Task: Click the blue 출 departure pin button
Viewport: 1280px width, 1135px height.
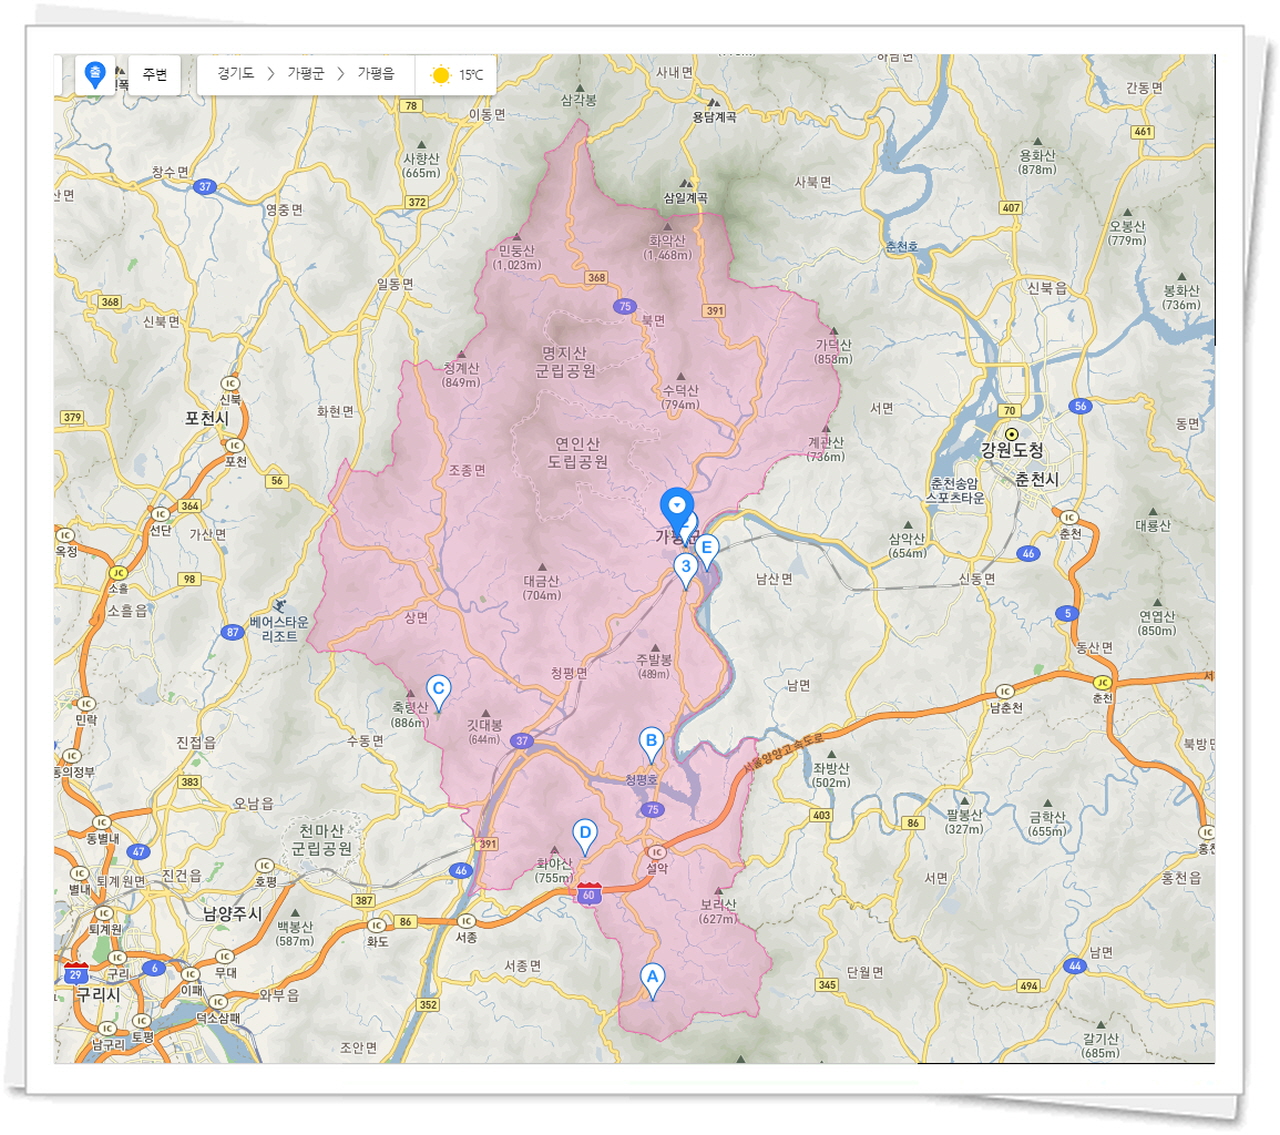Action: (95, 75)
